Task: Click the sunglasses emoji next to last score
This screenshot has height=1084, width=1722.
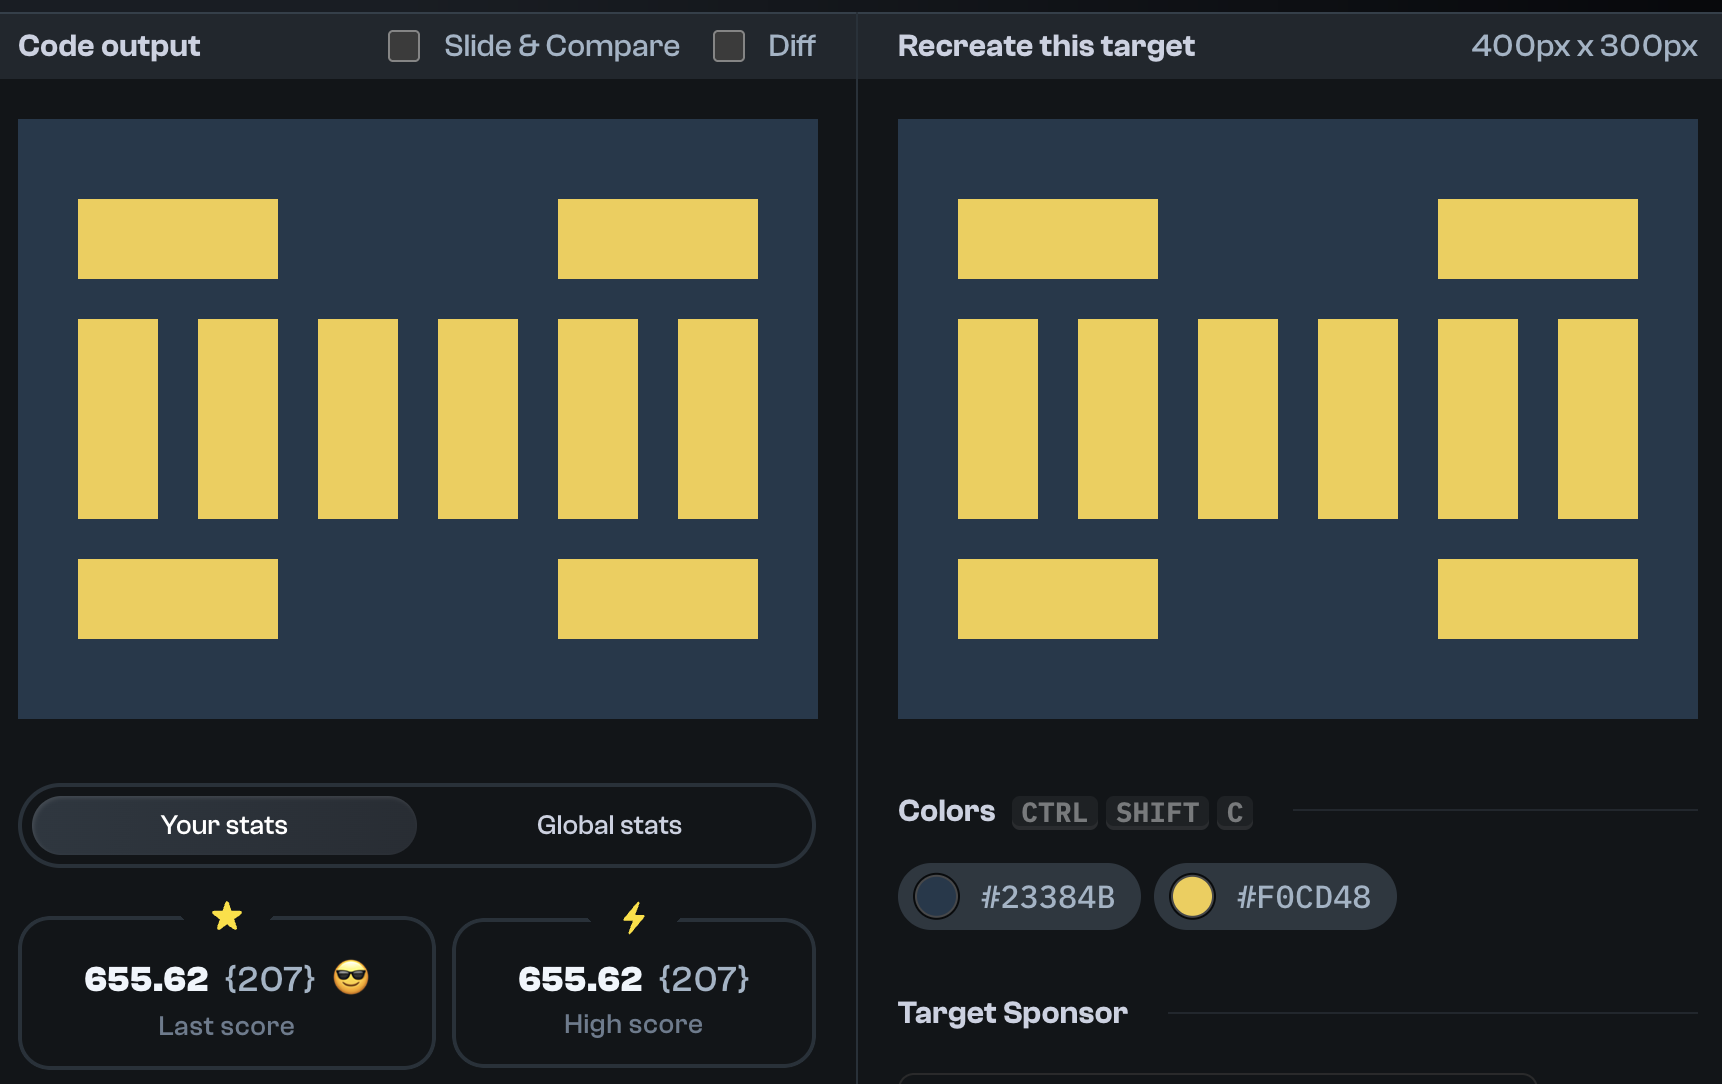Action: point(350,979)
